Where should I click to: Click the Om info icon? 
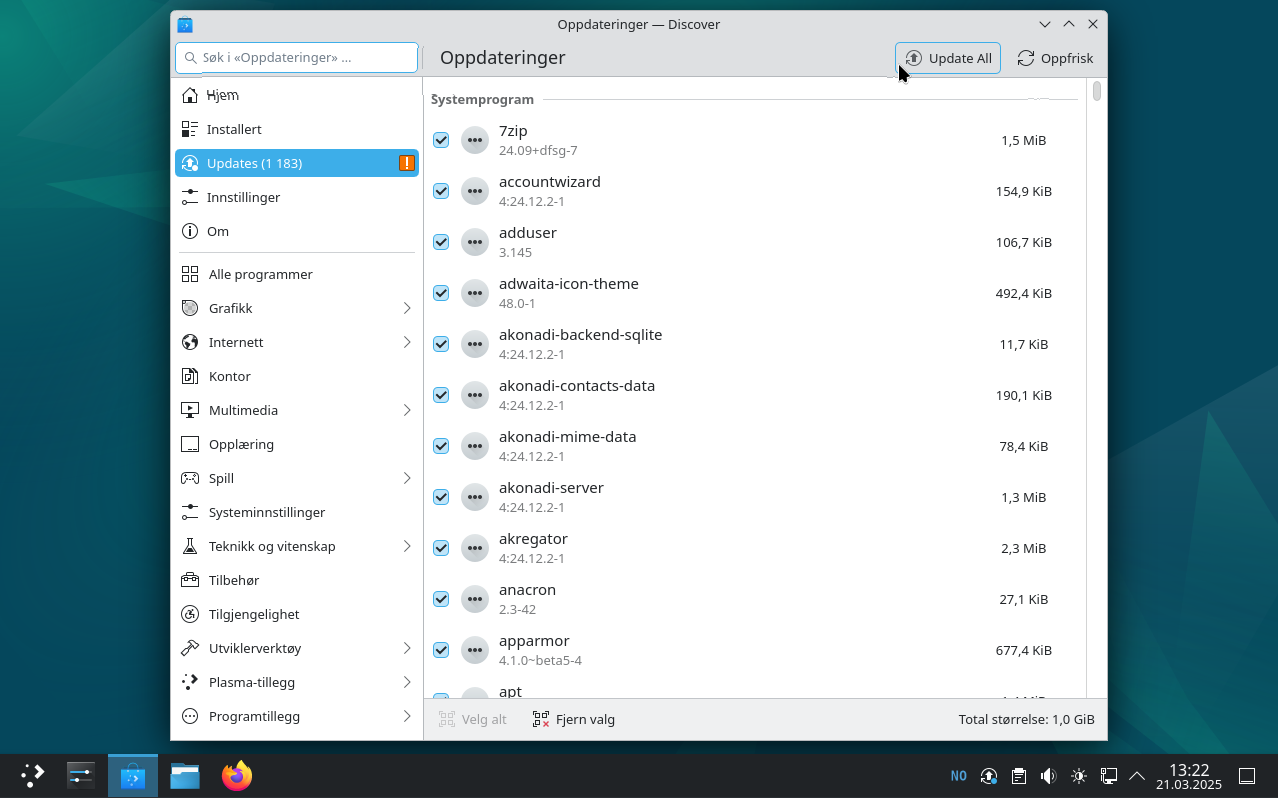click(190, 231)
